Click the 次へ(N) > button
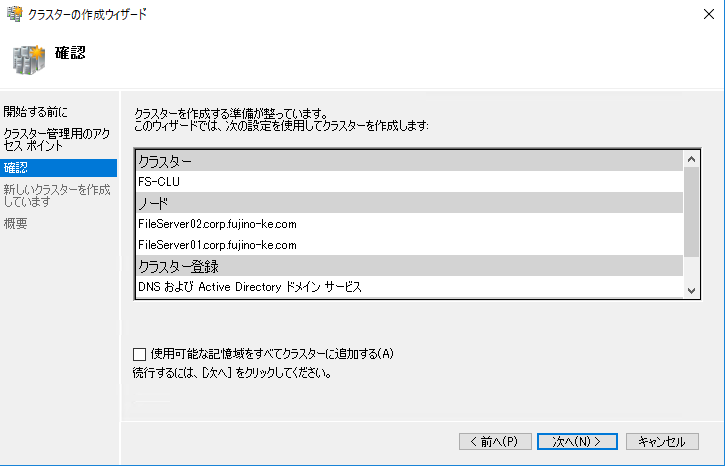Viewport: 725px width, 466px height. (577, 441)
